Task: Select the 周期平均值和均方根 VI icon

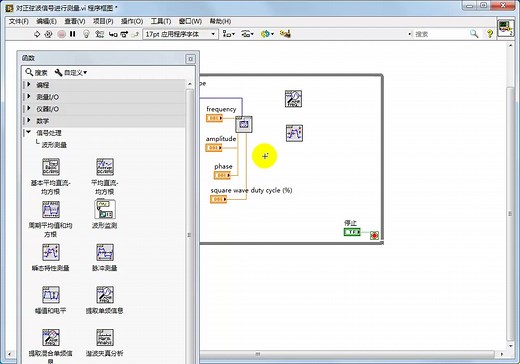Action: pos(51,209)
